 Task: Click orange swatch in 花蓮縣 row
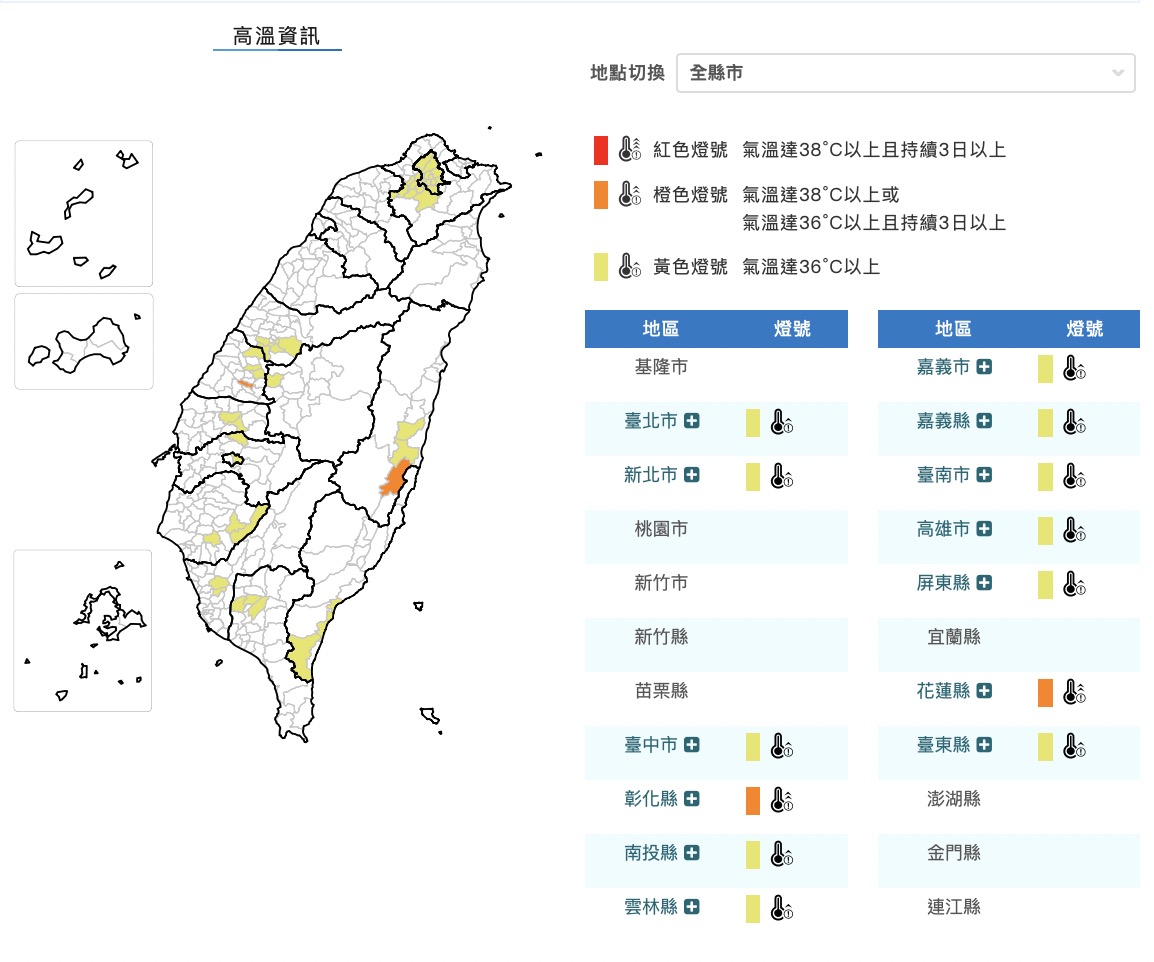coord(1045,693)
